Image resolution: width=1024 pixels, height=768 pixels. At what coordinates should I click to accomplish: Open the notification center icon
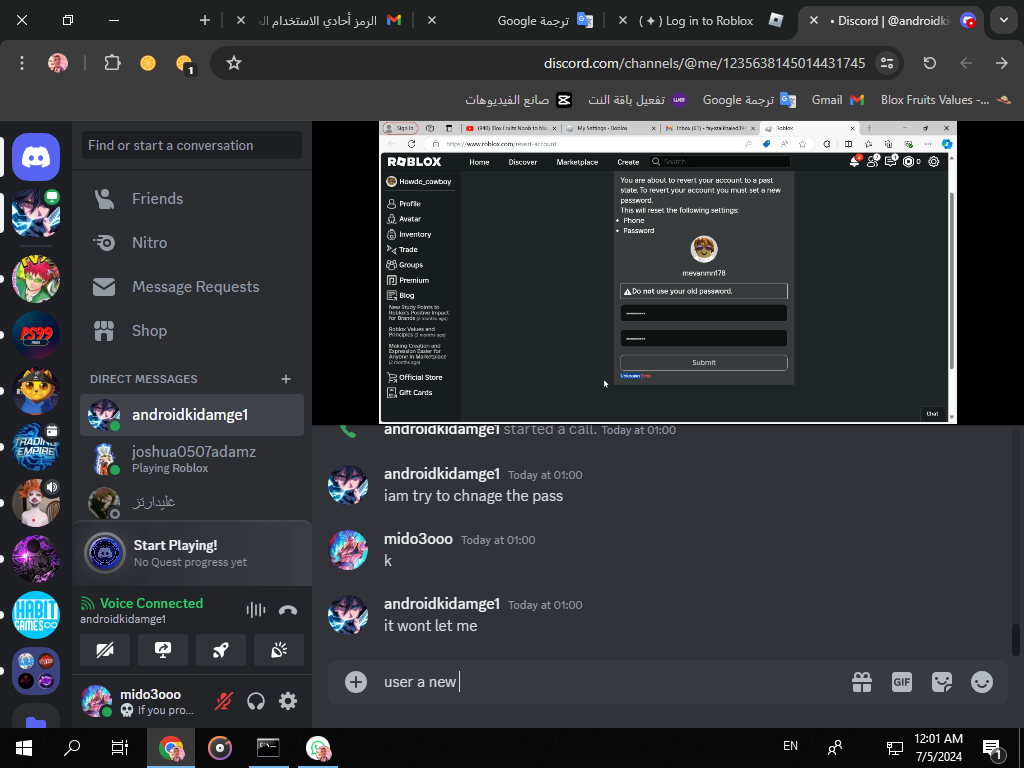pyautogui.click(x=992, y=749)
